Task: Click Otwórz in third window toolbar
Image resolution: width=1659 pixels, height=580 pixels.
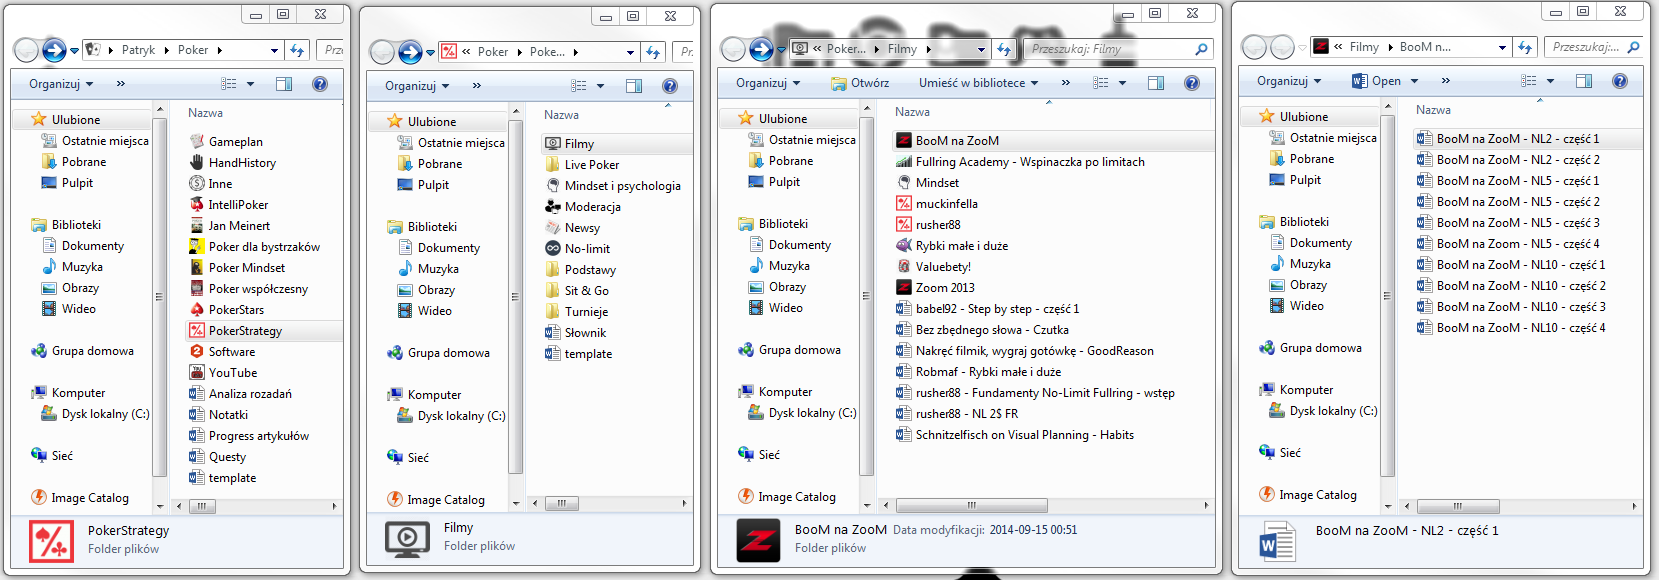Action: [860, 83]
